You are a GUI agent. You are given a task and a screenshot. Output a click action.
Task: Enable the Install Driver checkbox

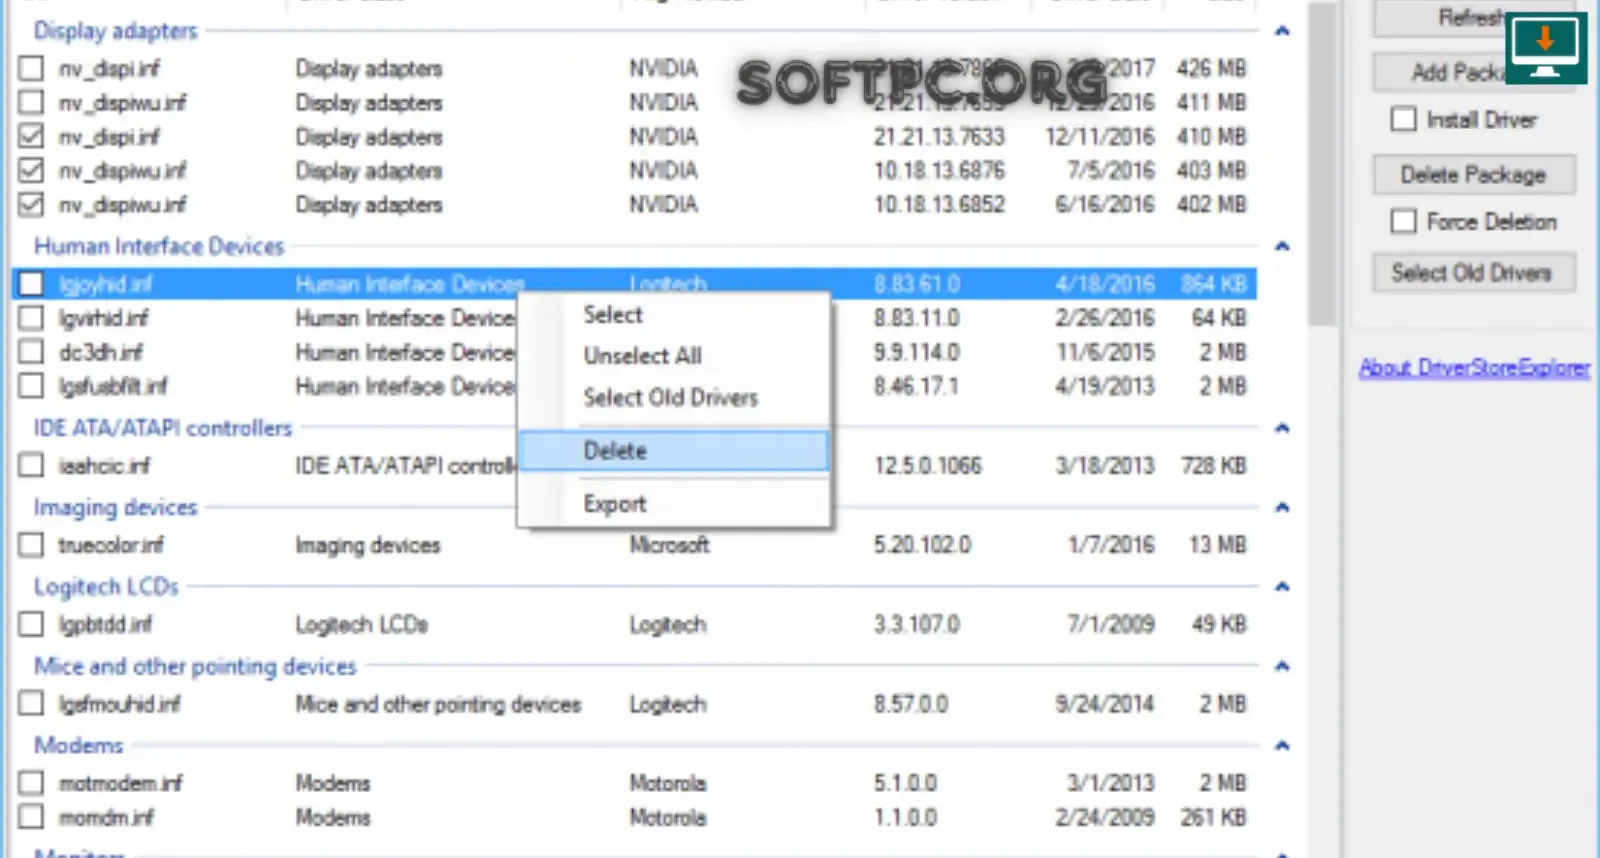point(1404,119)
